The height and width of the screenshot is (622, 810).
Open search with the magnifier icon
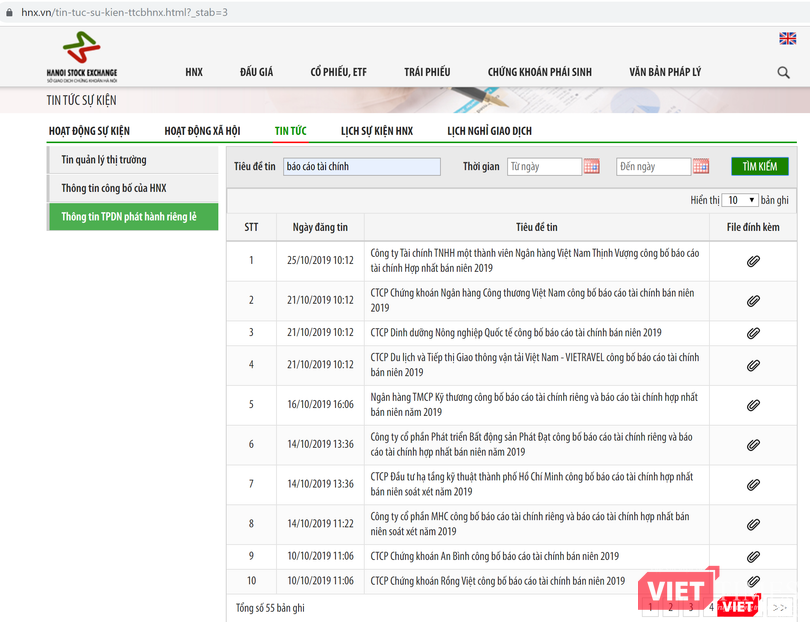[783, 73]
